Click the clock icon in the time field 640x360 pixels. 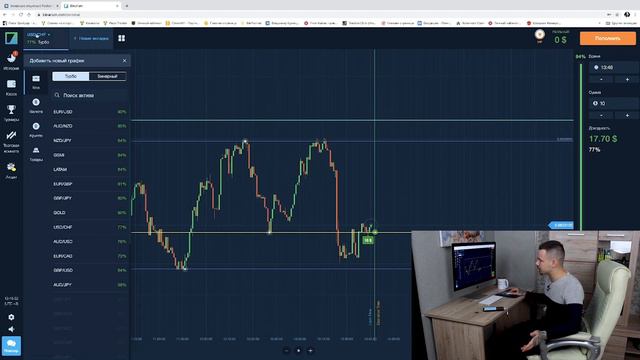click(596, 67)
